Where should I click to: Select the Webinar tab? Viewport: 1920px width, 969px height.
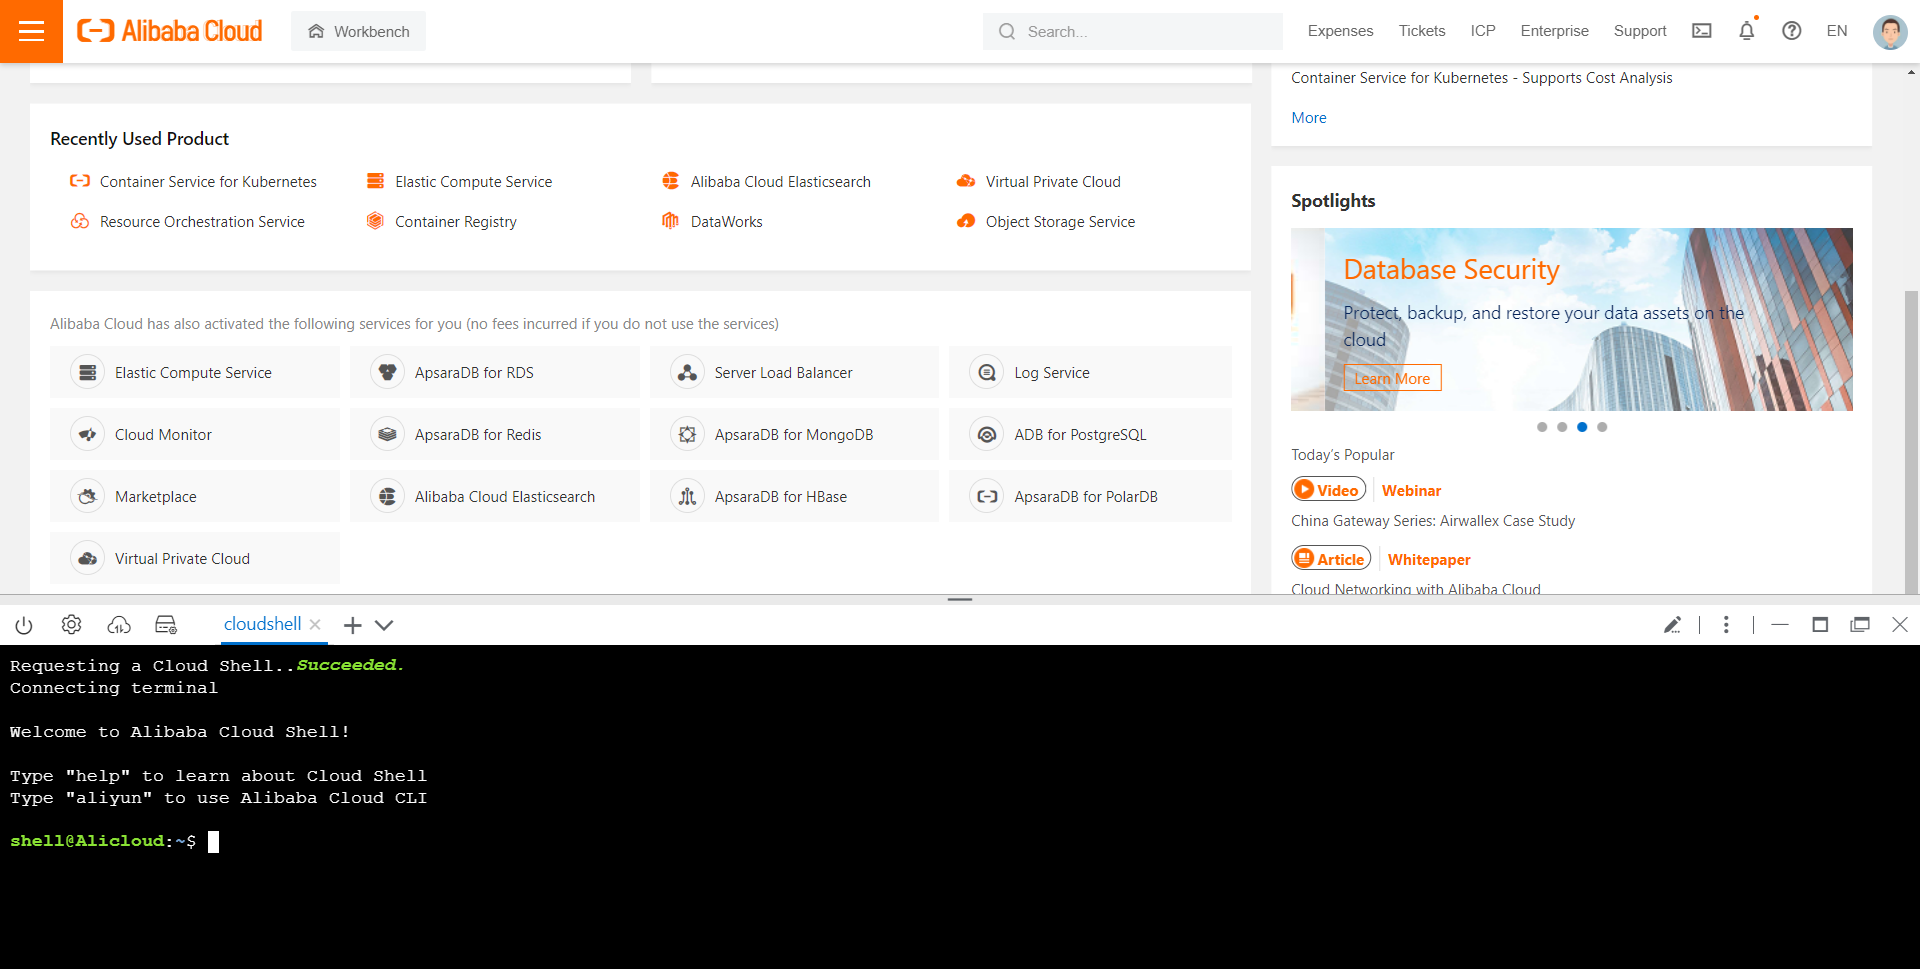[1411, 490]
